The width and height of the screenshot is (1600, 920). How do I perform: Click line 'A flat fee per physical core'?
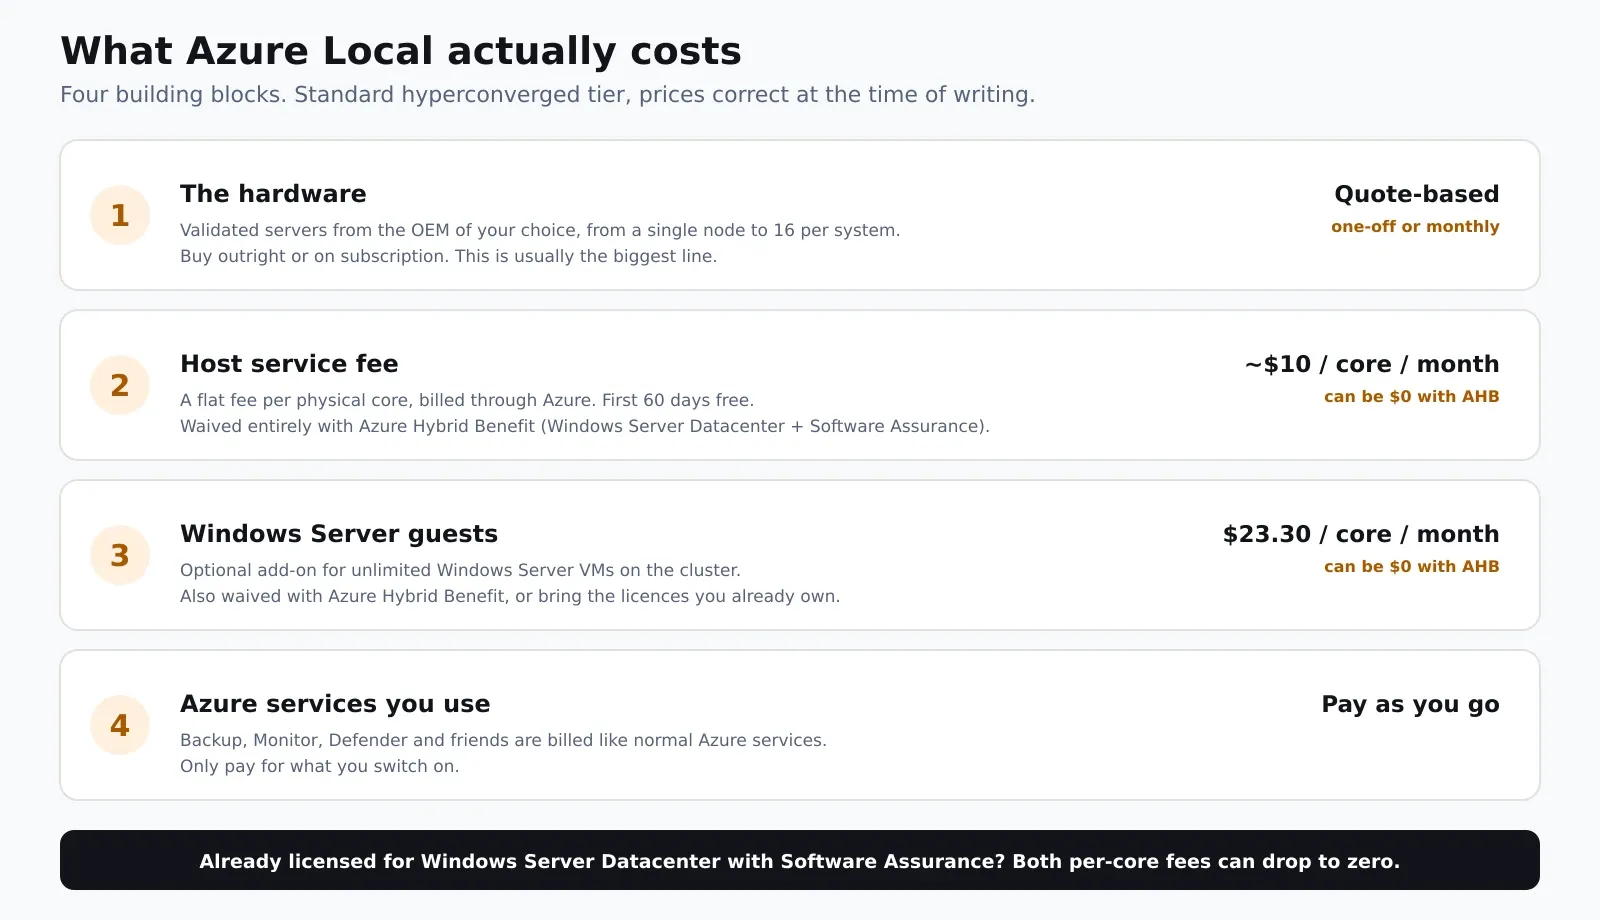467,400
